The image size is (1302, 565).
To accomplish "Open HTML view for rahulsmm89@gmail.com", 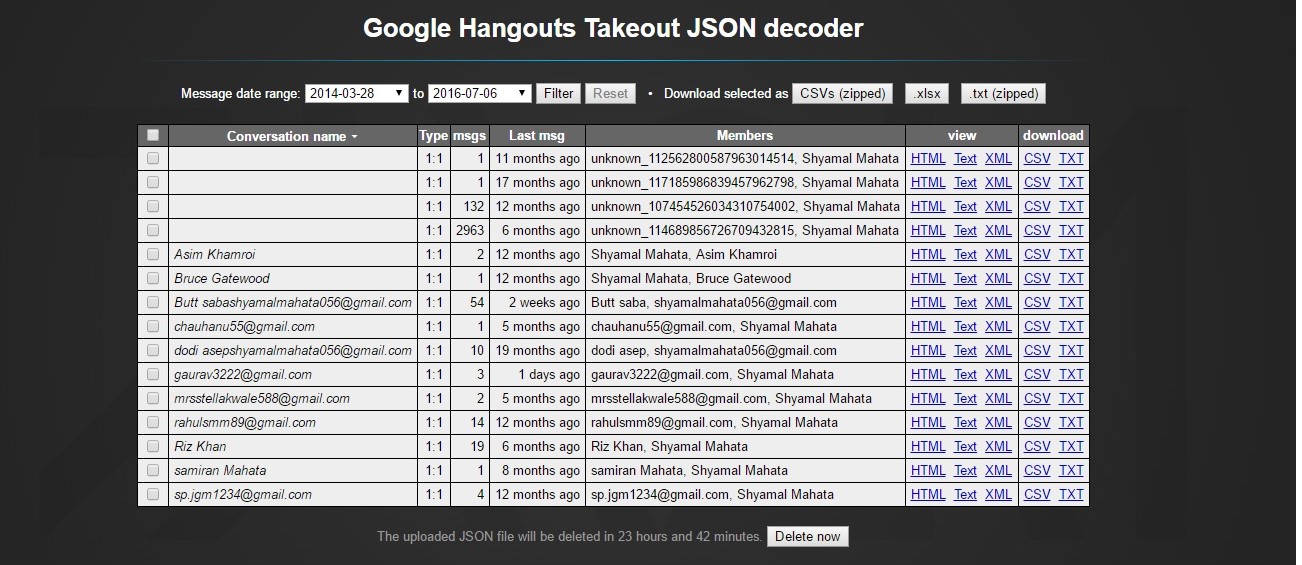I will coord(928,422).
